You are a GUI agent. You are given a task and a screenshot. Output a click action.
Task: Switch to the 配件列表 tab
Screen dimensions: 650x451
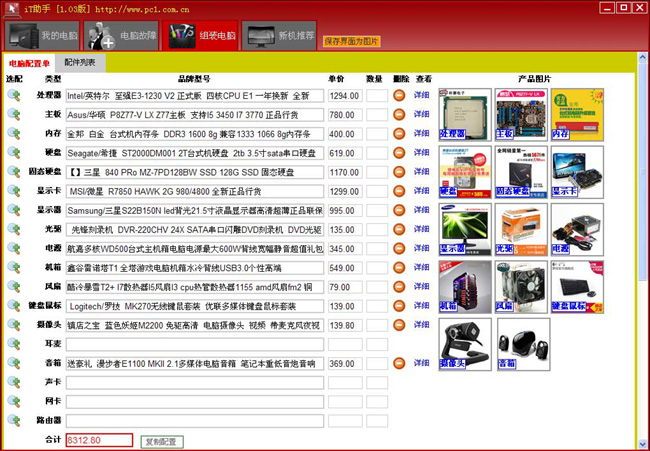point(80,63)
